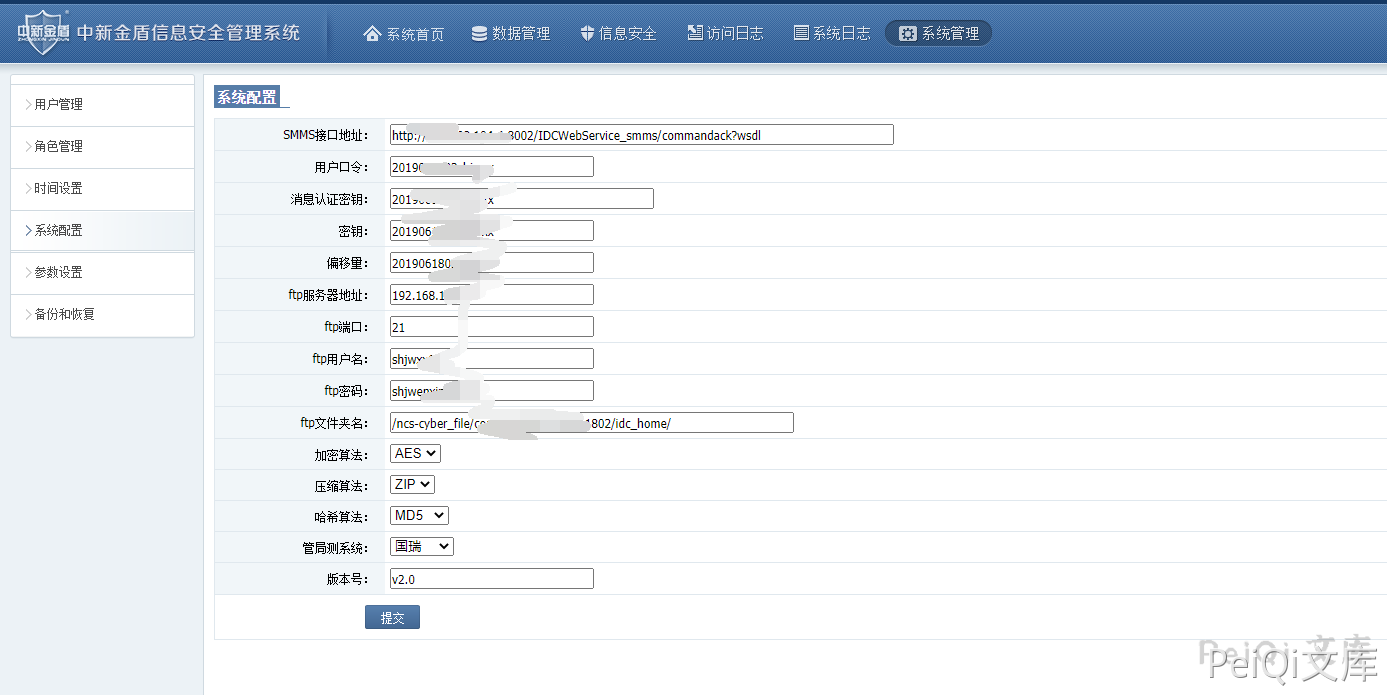
Task: Go to 备份和恢复 in the sidebar
Action: pyautogui.click(x=102, y=315)
